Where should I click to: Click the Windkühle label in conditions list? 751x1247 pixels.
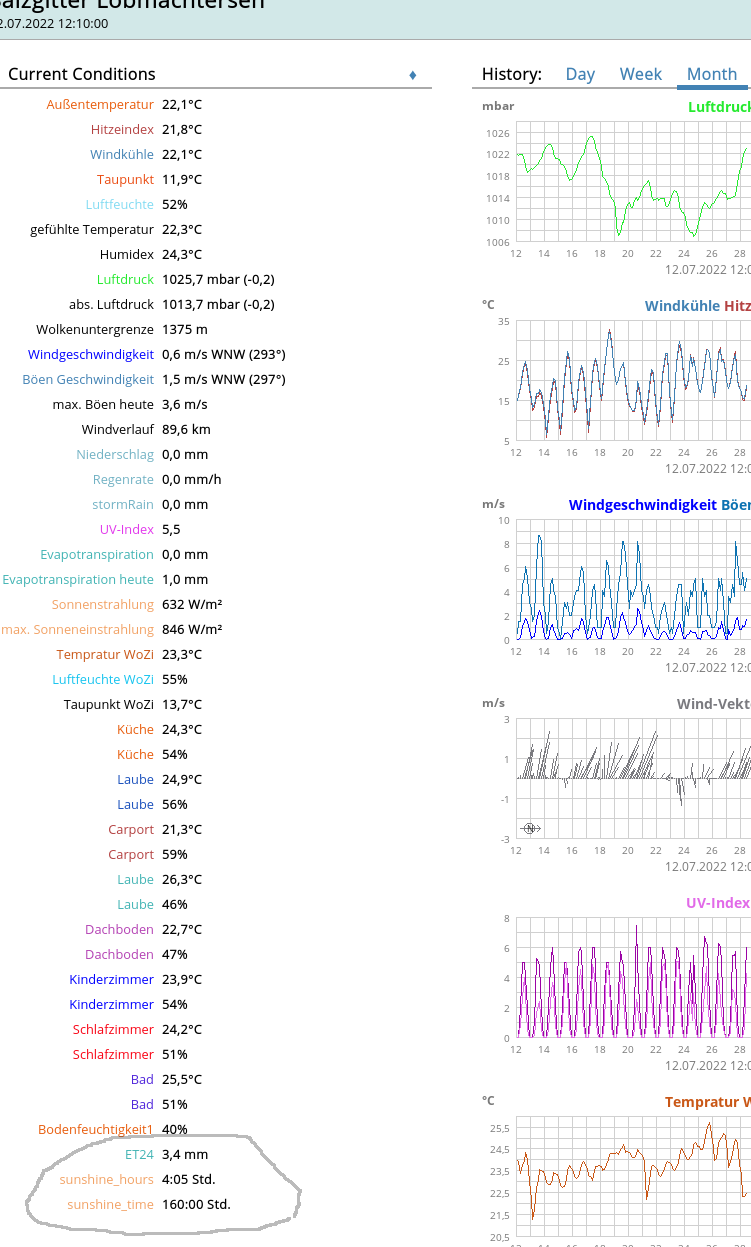click(122, 154)
